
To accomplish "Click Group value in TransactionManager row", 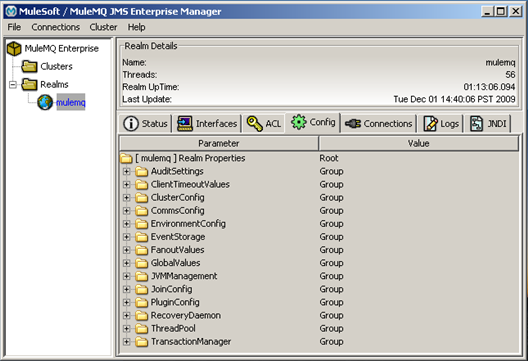I will point(331,342).
